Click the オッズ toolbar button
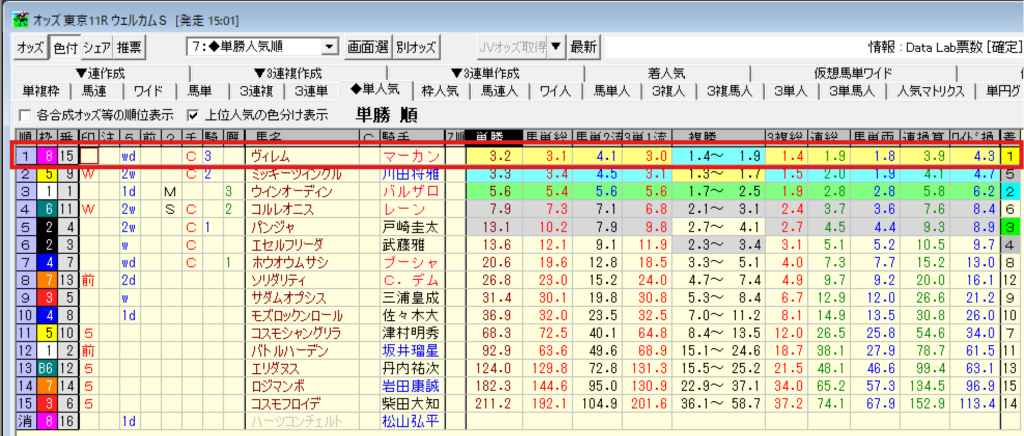 point(30,47)
